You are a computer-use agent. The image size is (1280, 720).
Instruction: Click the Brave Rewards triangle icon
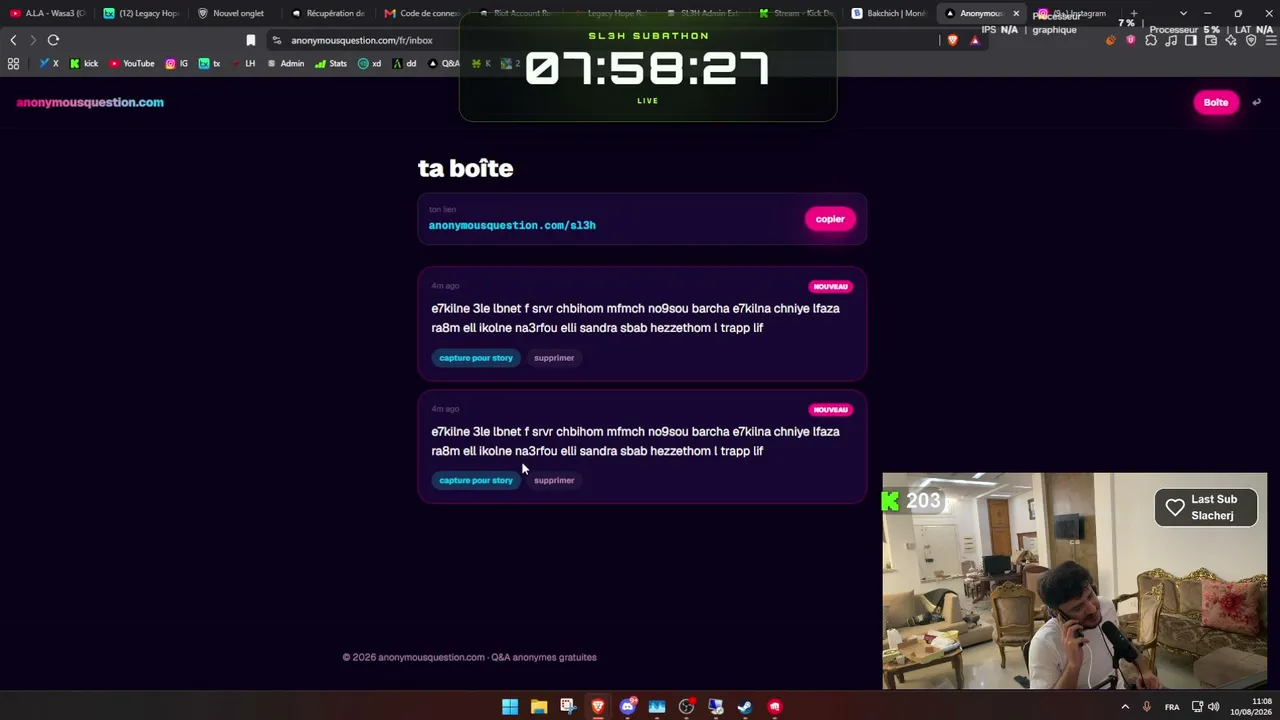click(x=975, y=40)
